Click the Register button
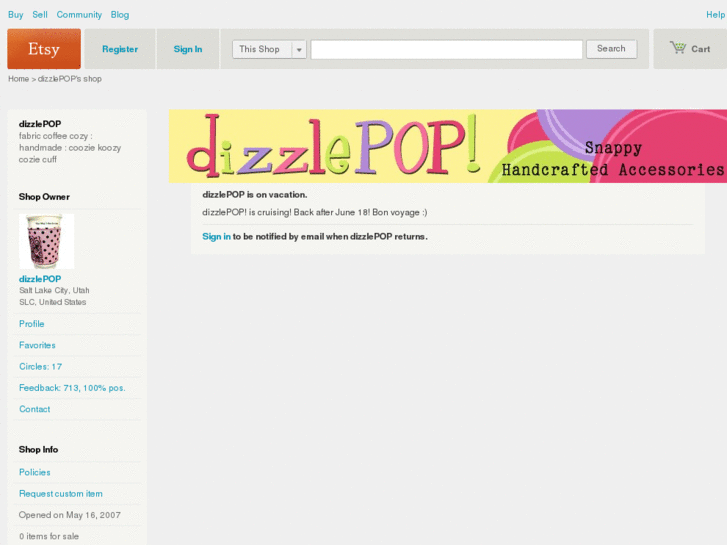The height and width of the screenshot is (545, 727). [120, 49]
